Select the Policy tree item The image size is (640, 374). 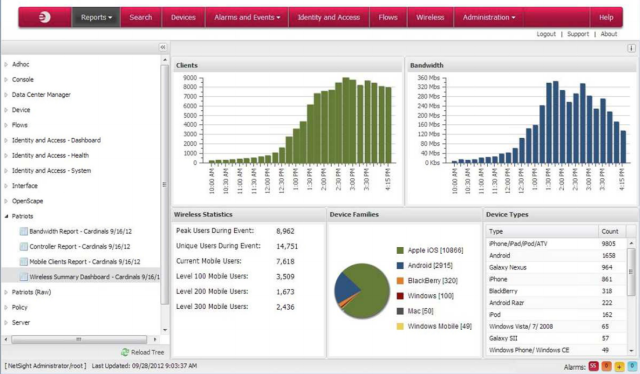(x=20, y=307)
